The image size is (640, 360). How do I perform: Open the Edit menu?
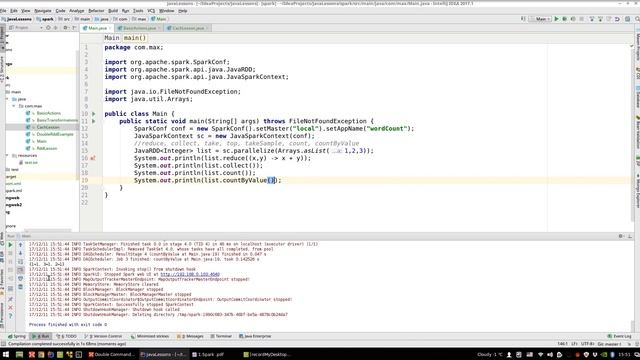(14, 11)
